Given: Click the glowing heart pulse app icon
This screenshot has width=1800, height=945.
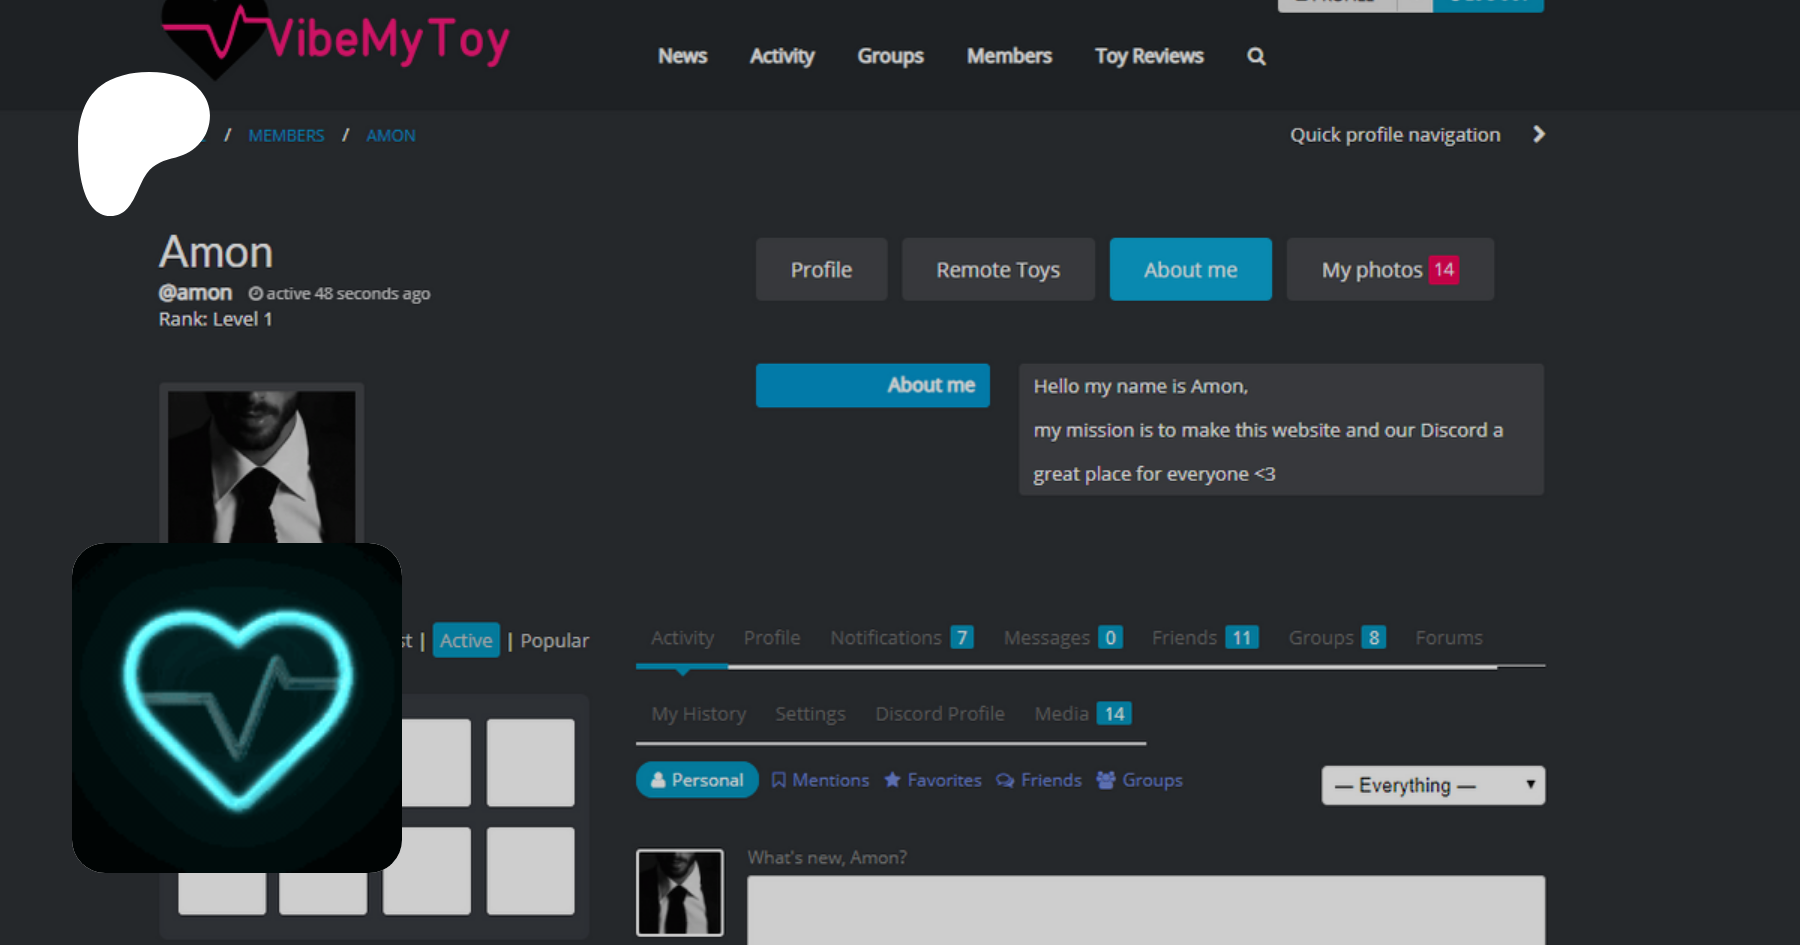Looking at the screenshot, I should coord(237,708).
